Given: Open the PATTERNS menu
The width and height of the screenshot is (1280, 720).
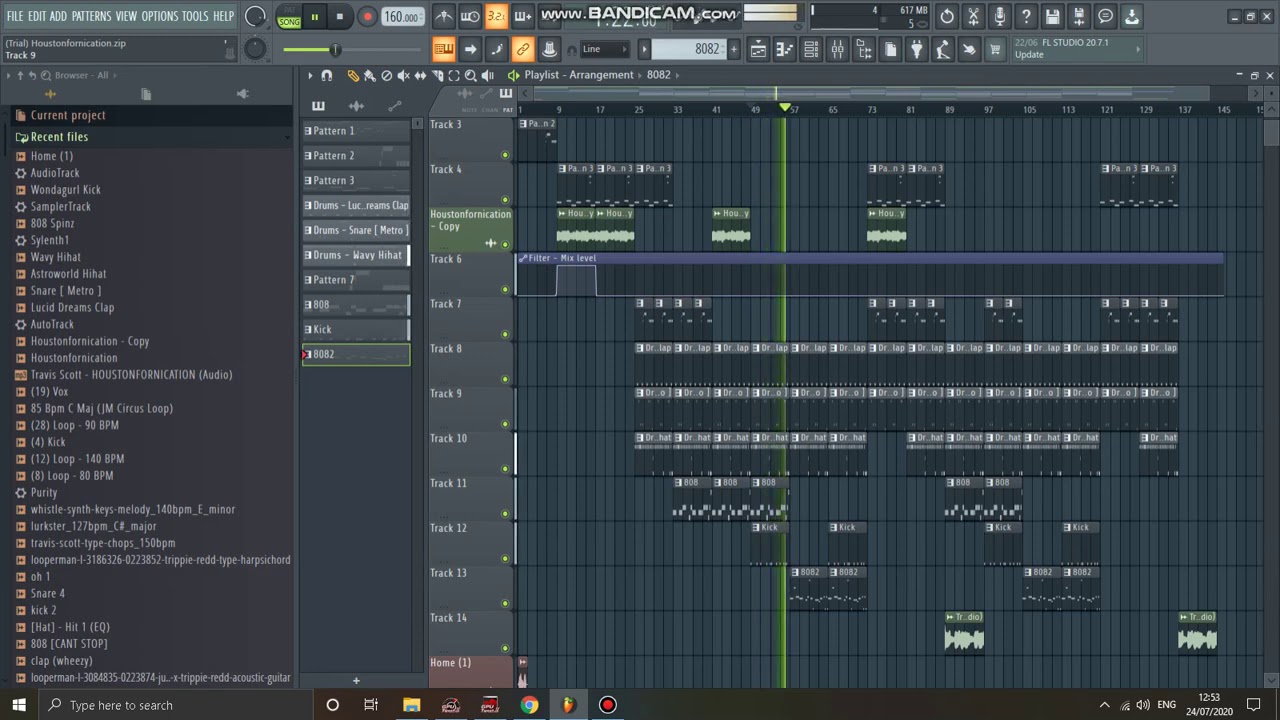Looking at the screenshot, I should pyautogui.click(x=91, y=16).
